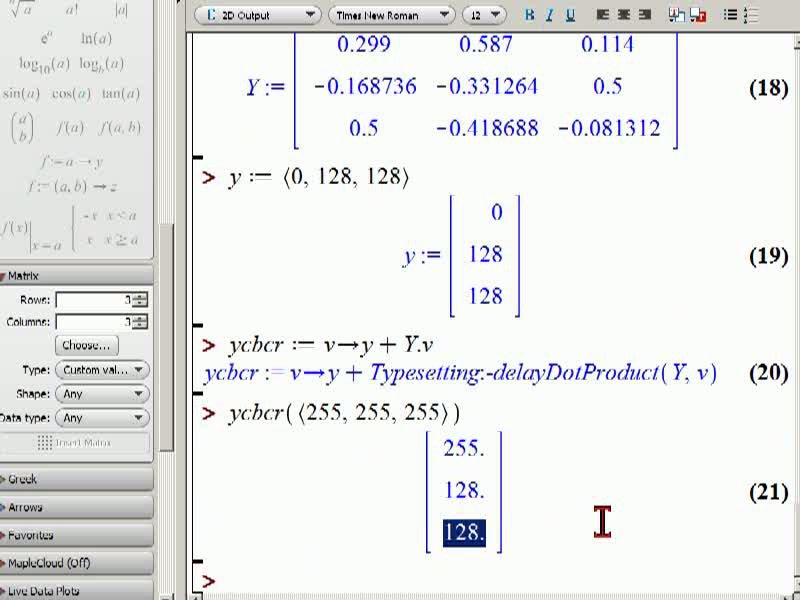Click the Choose... button in Matrix palette
This screenshot has width=800, height=600.
click(86, 345)
